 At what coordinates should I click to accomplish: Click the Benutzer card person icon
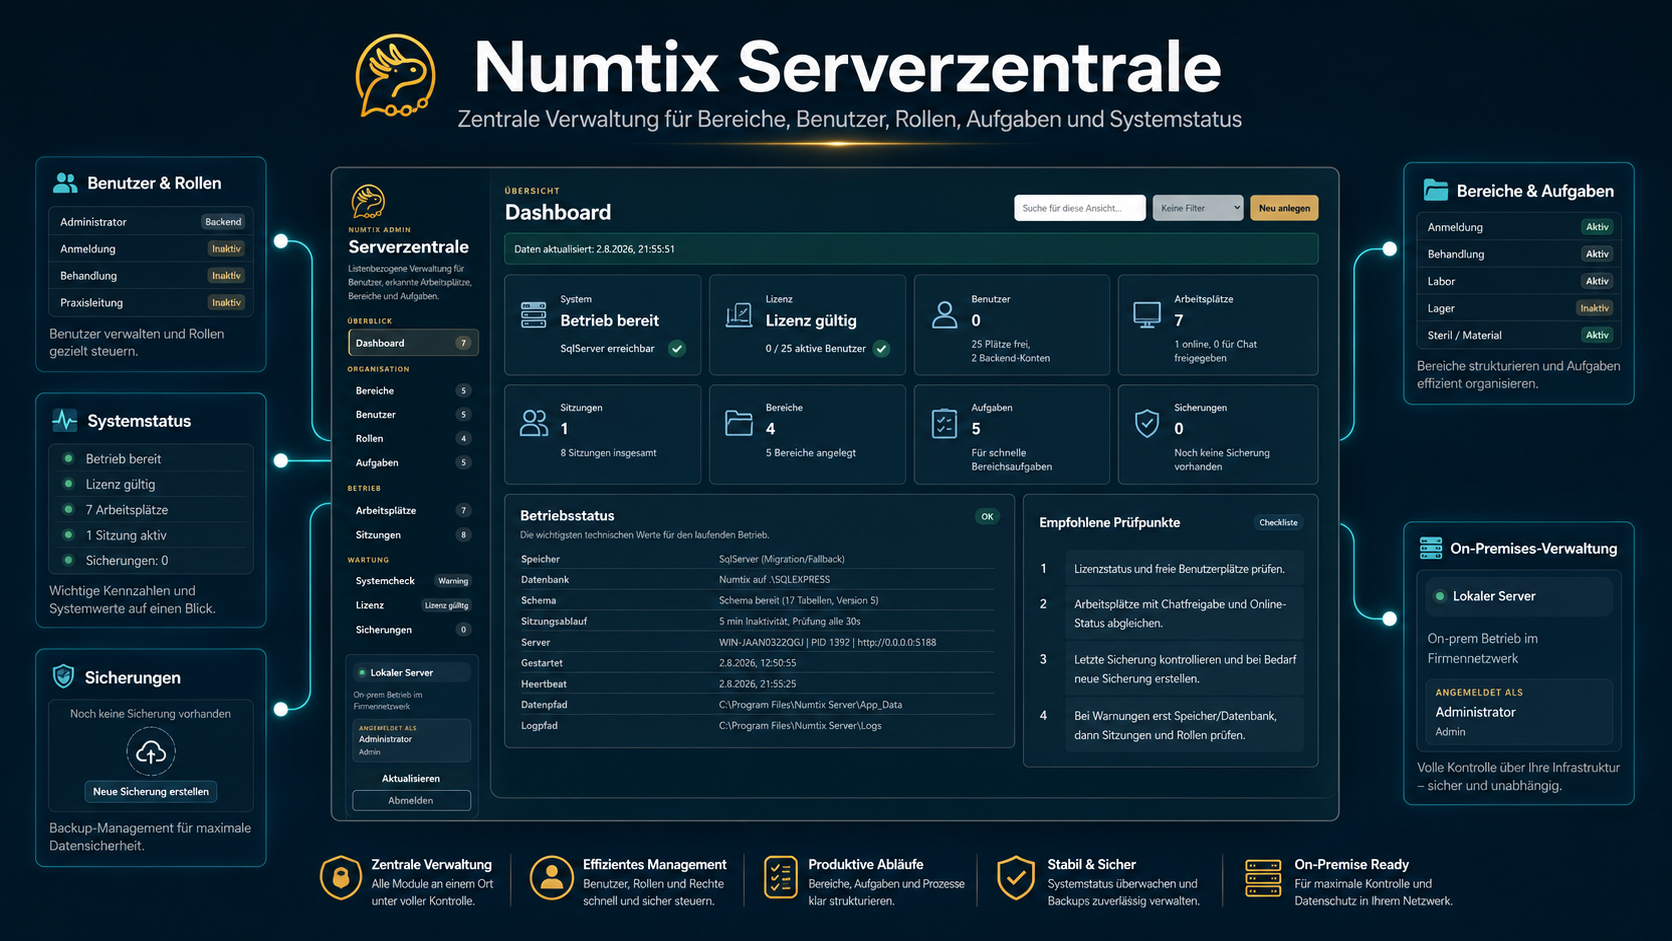pyautogui.click(x=944, y=315)
